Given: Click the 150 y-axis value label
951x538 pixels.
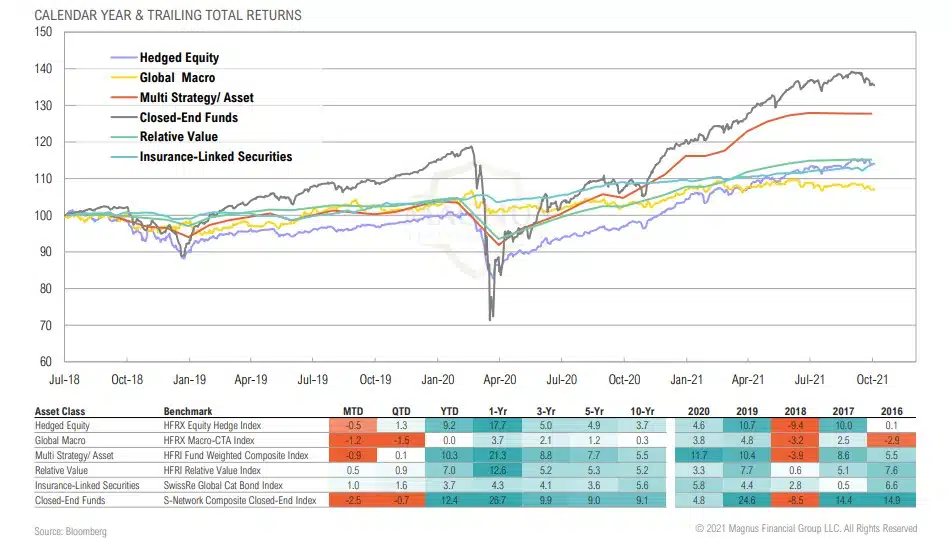Looking at the screenshot, I should (42, 32).
